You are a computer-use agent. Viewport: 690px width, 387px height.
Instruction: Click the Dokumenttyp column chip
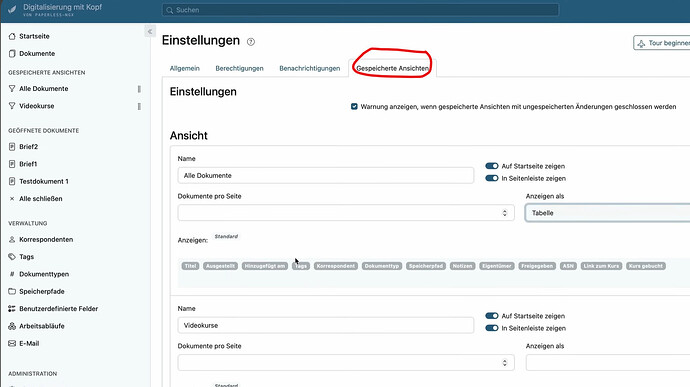(x=382, y=266)
